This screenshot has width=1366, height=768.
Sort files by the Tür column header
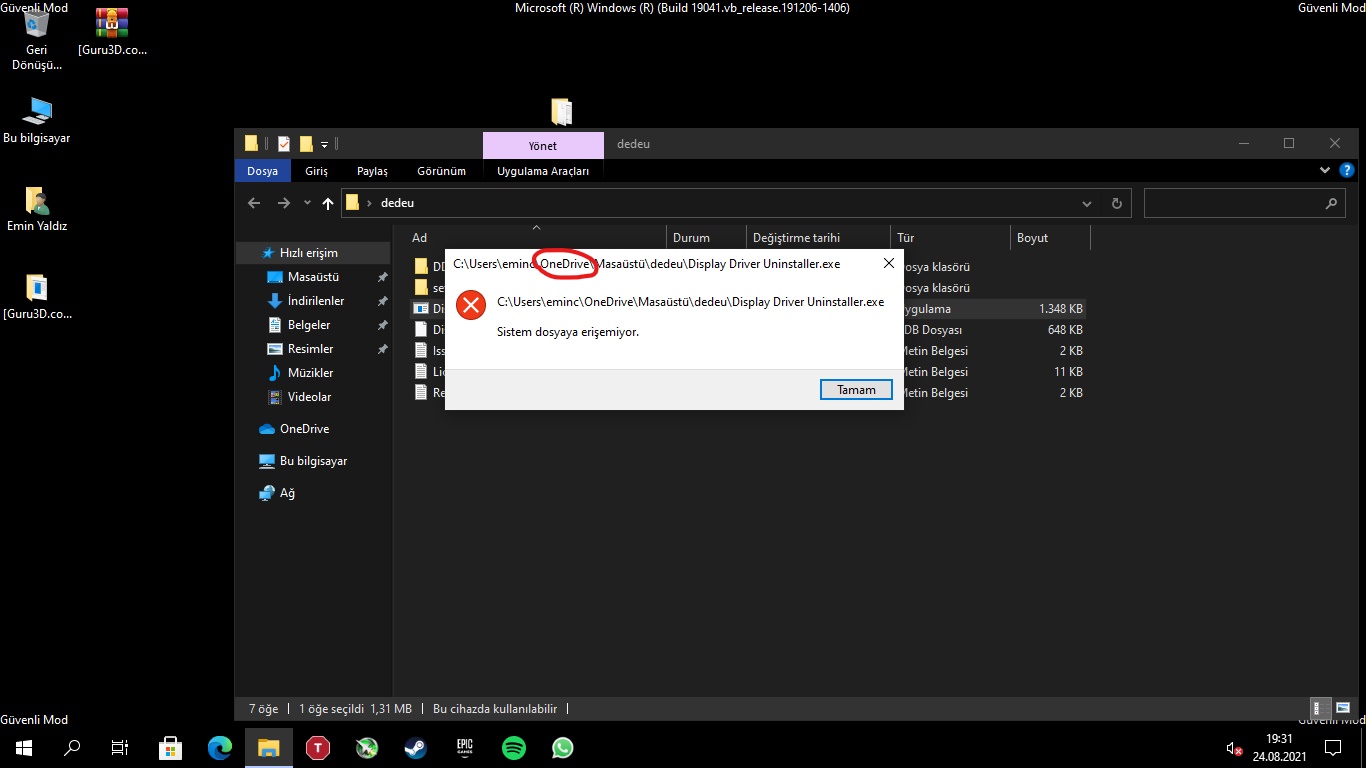pos(950,238)
